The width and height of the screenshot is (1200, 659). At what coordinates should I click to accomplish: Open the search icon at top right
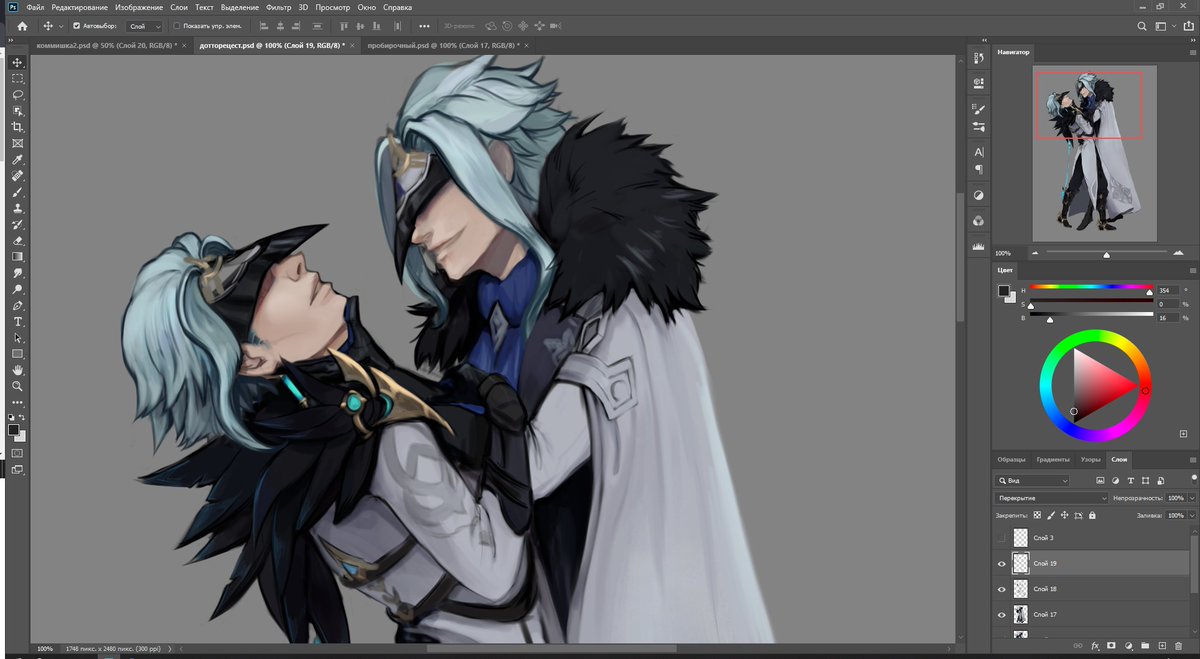(x=1140, y=26)
